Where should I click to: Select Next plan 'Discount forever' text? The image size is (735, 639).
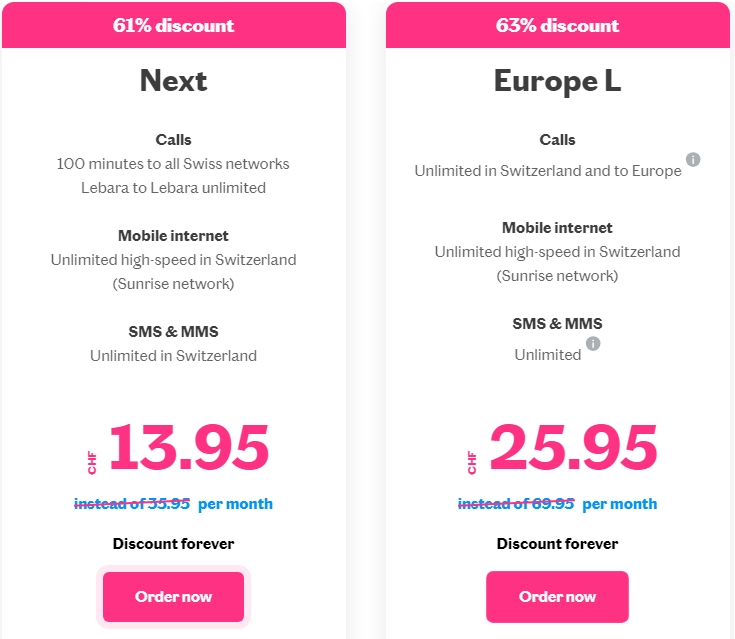click(x=173, y=543)
